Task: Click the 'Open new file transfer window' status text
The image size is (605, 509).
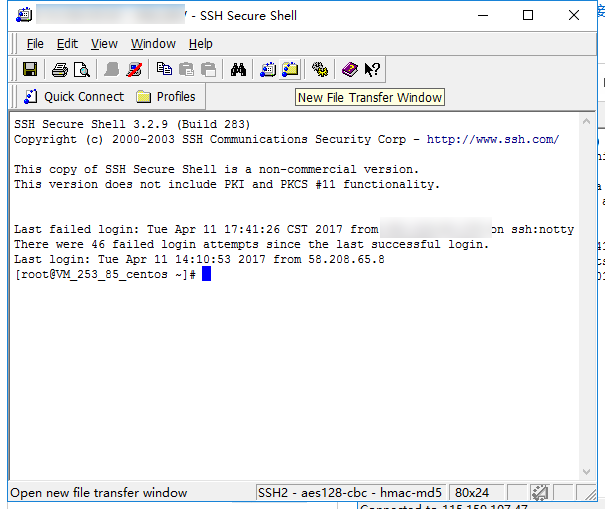Action: (x=99, y=493)
